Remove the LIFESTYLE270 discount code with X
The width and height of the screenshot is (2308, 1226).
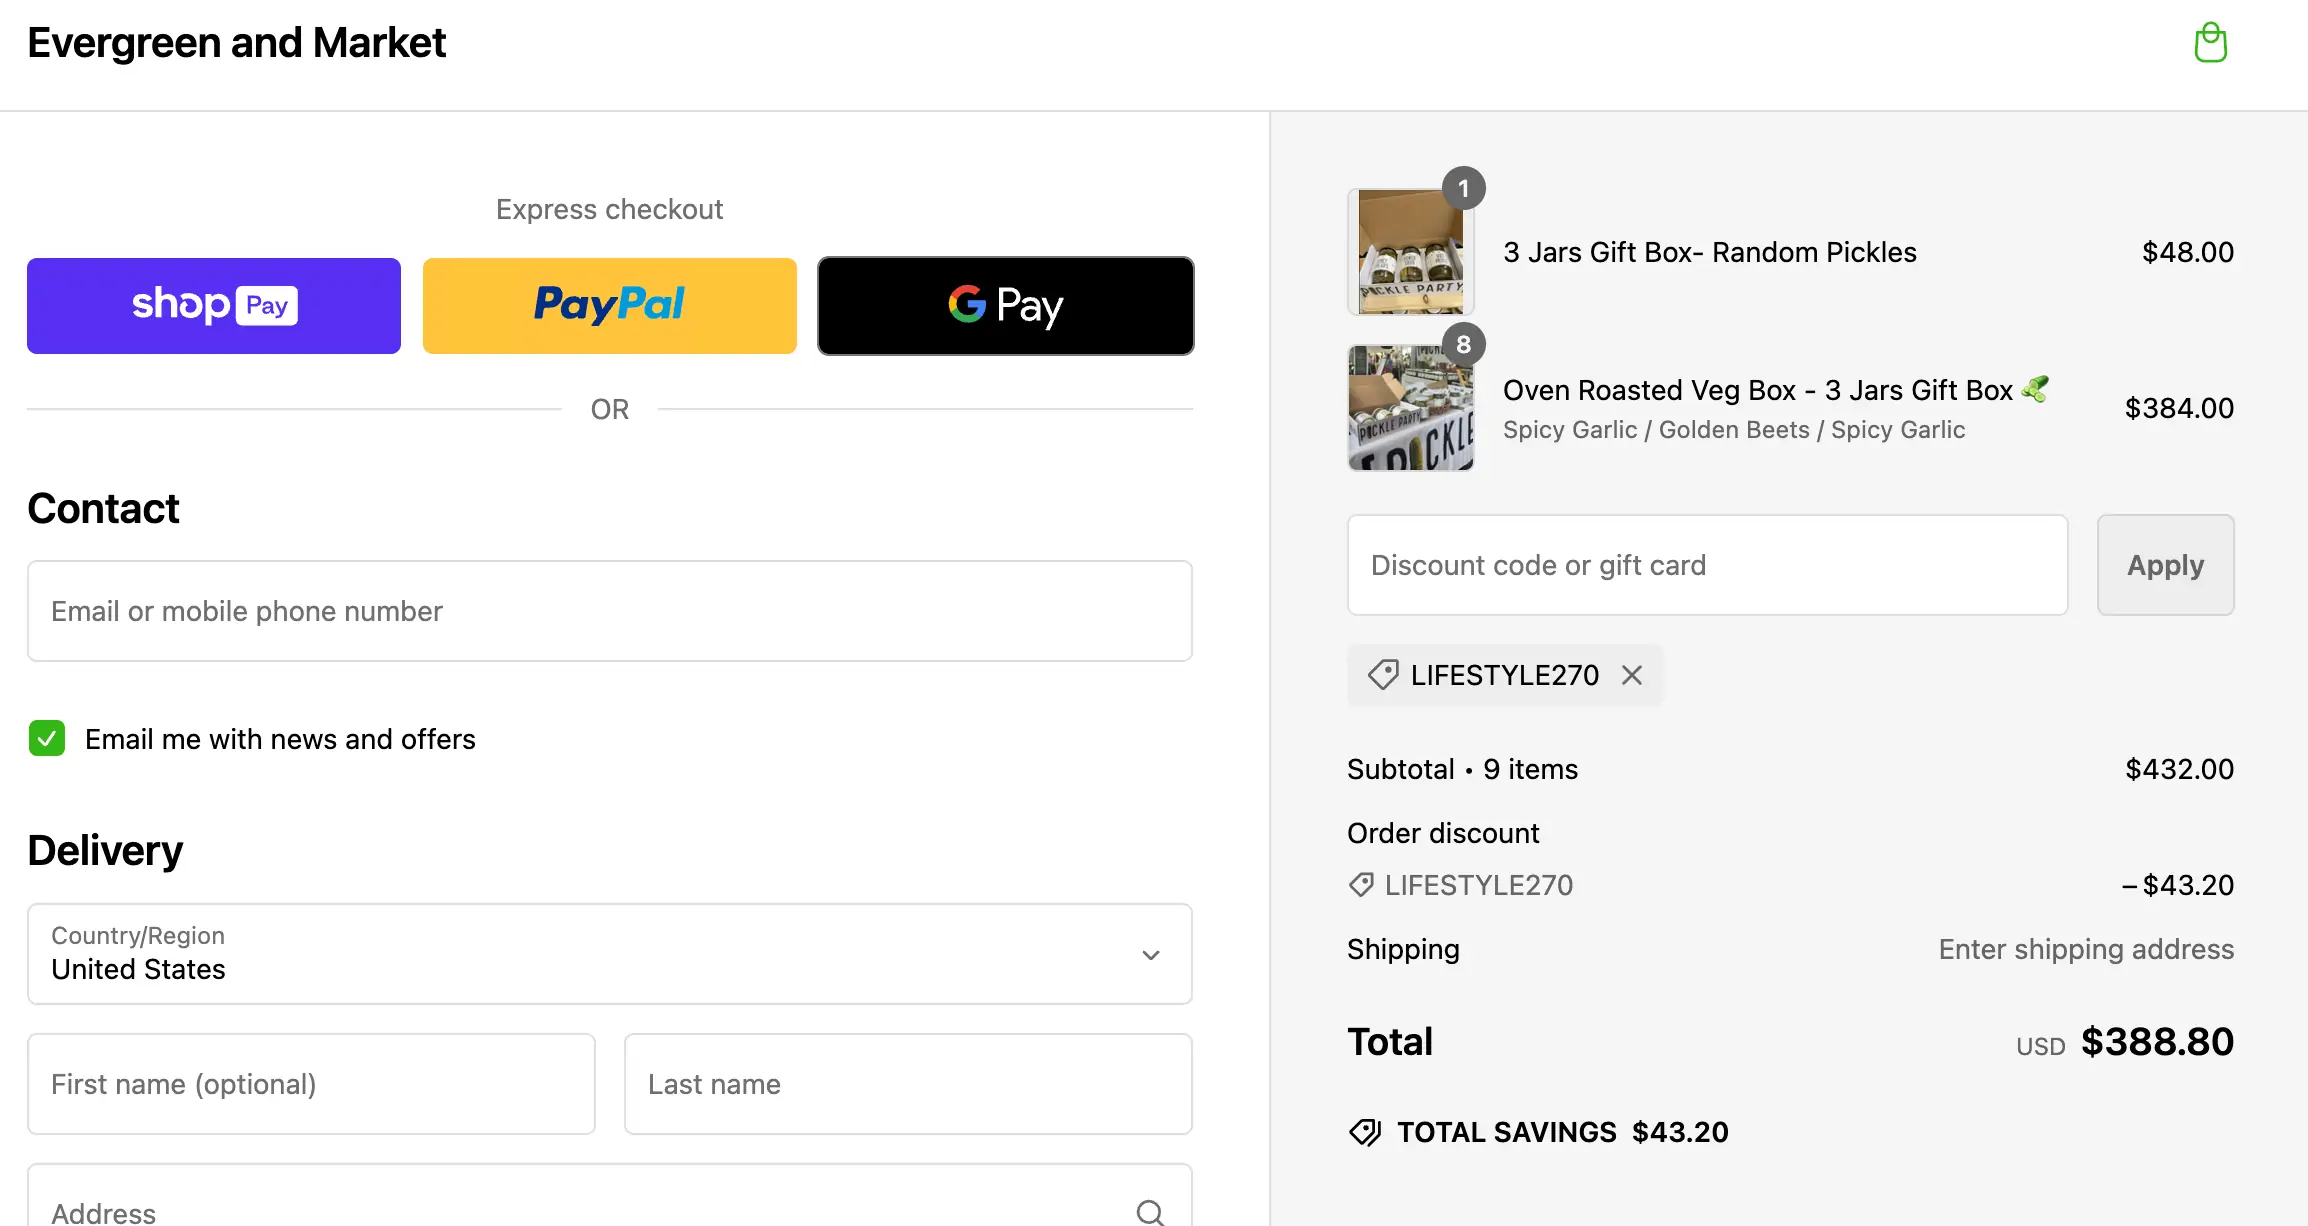tap(1632, 675)
